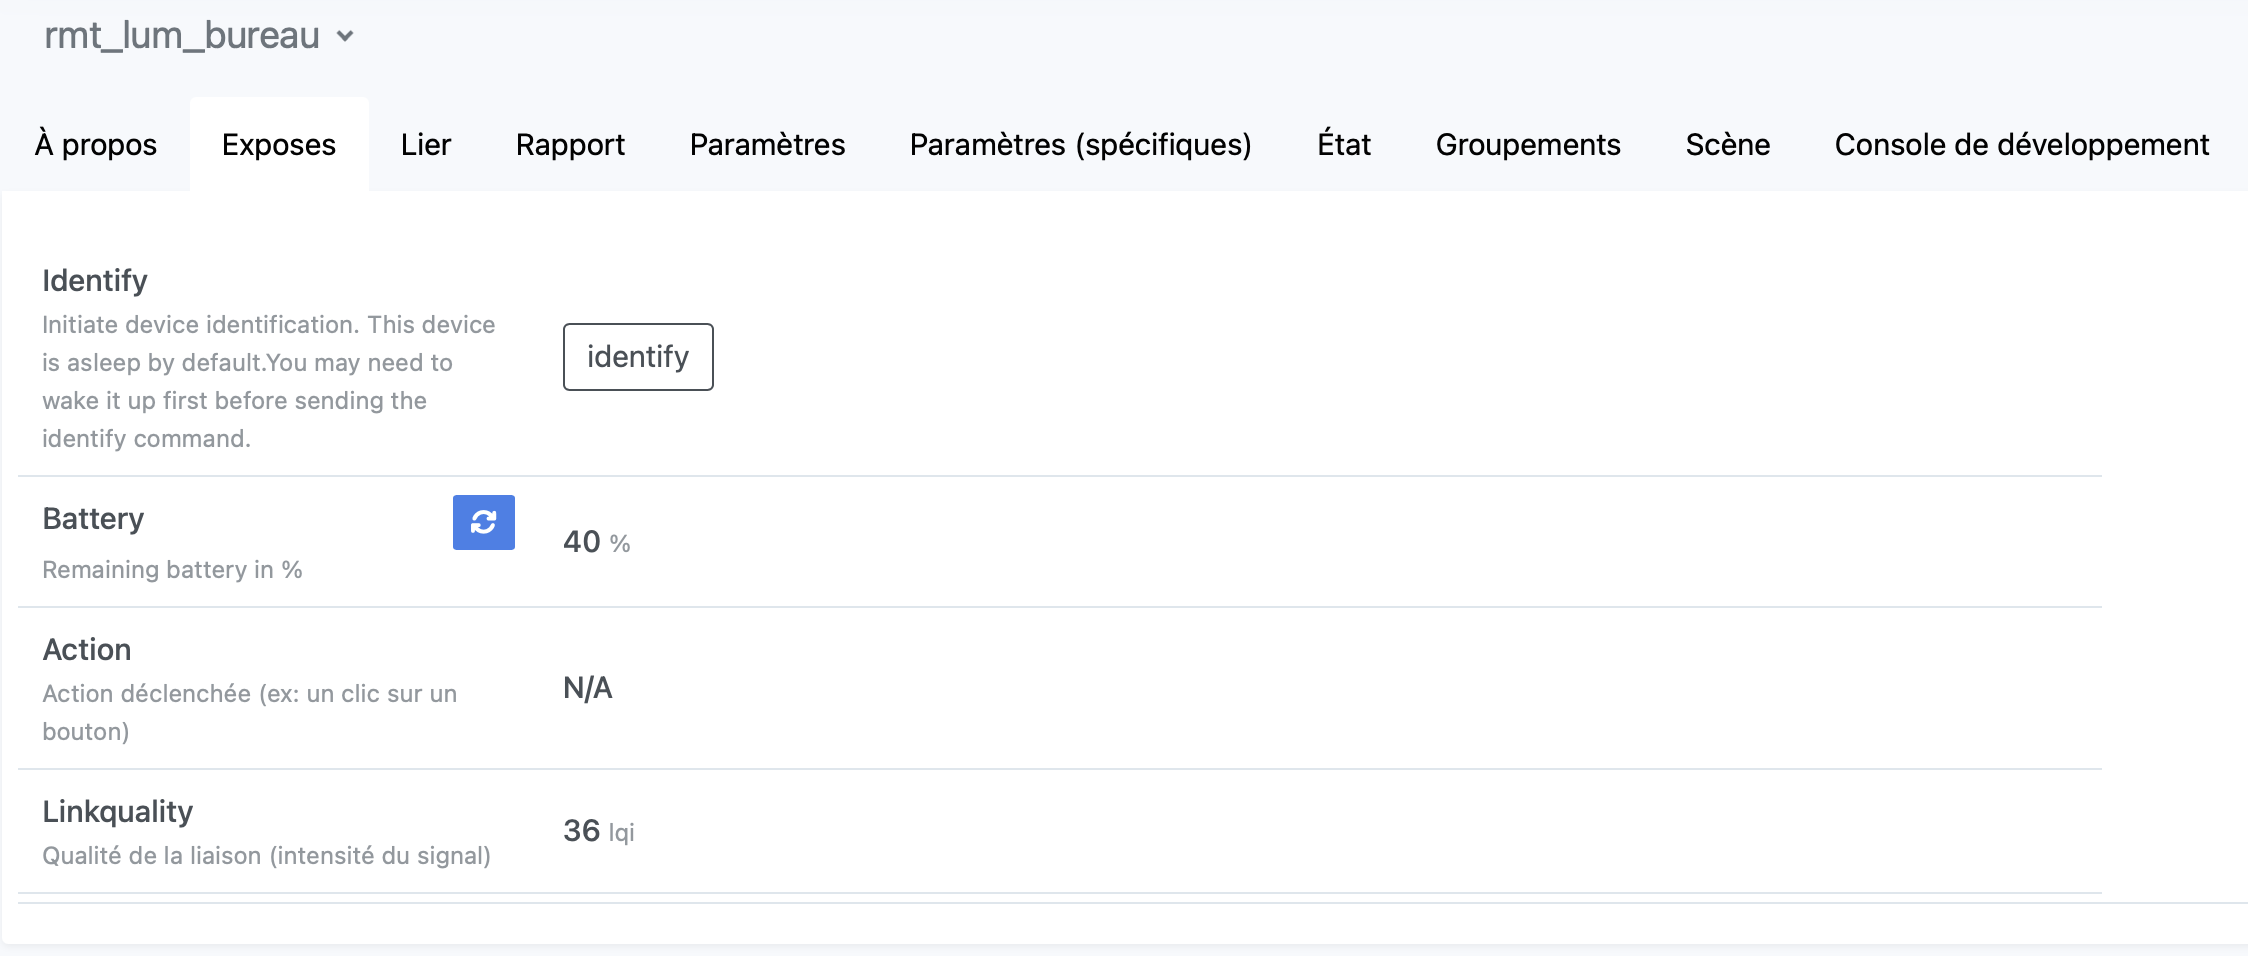This screenshot has width=2248, height=956.
Task: Click the 40 % battery value
Action: [596, 542]
